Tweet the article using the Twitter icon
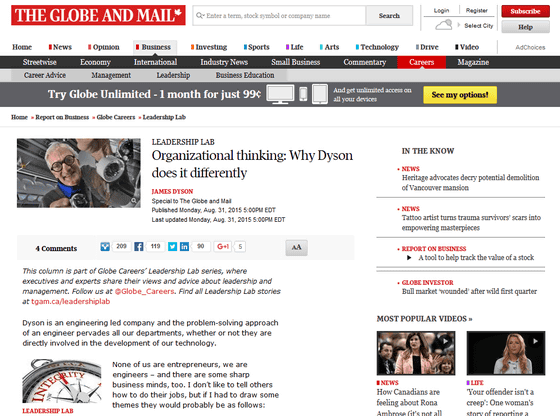The image size is (560, 416). tap(172, 246)
